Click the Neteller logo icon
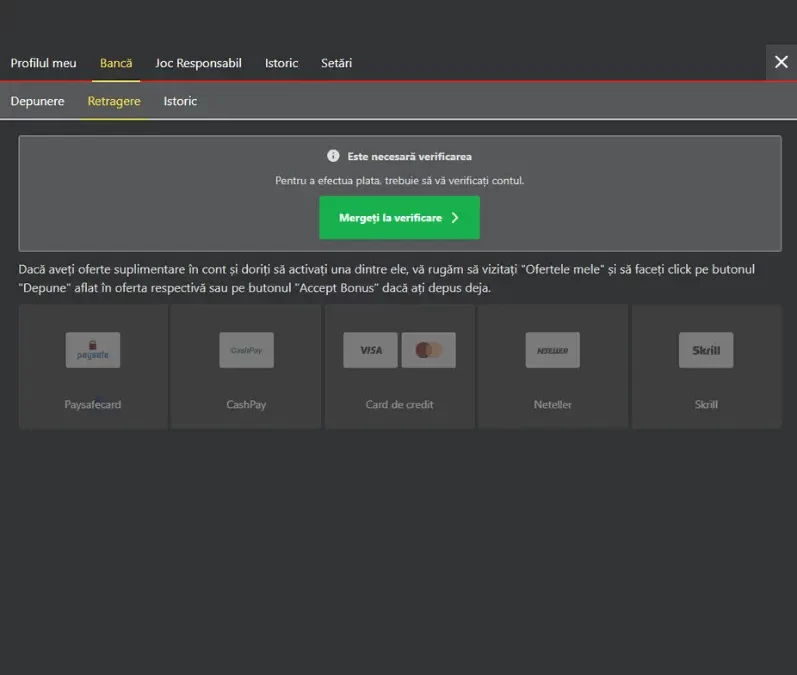Viewport: 797px width, 675px height. click(553, 350)
